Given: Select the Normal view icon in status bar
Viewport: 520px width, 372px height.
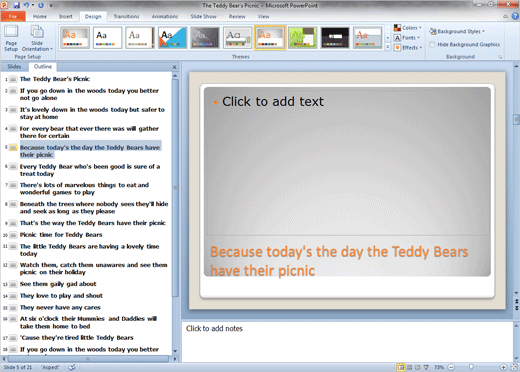Looking at the screenshot, I should point(401,367).
